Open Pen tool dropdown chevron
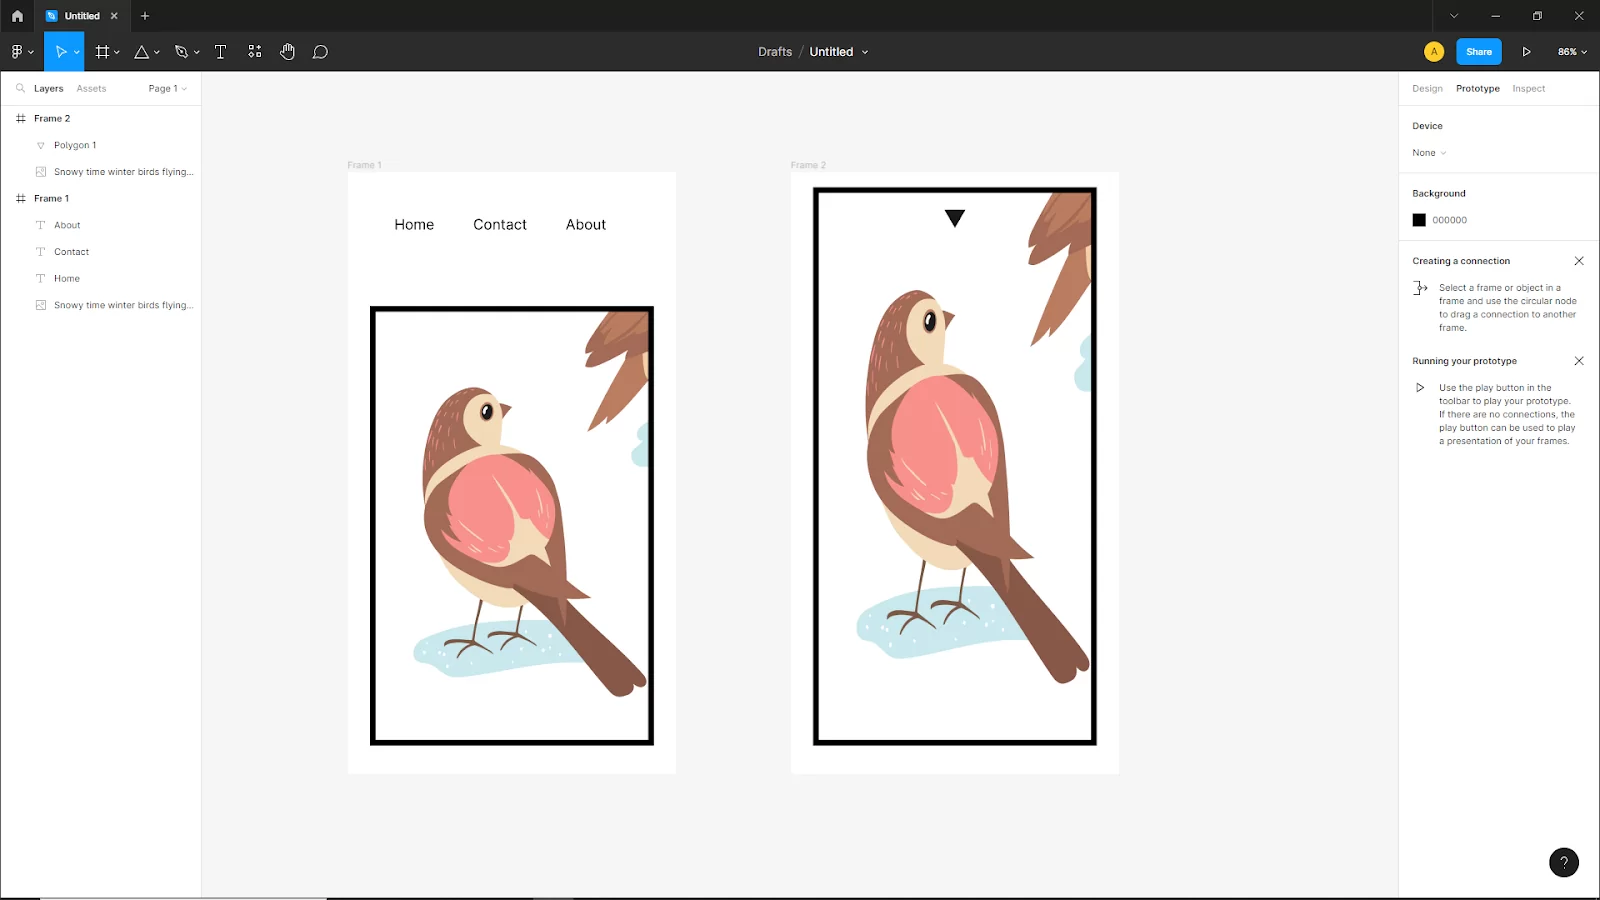The height and width of the screenshot is (900, 1600). click(197, 52)
